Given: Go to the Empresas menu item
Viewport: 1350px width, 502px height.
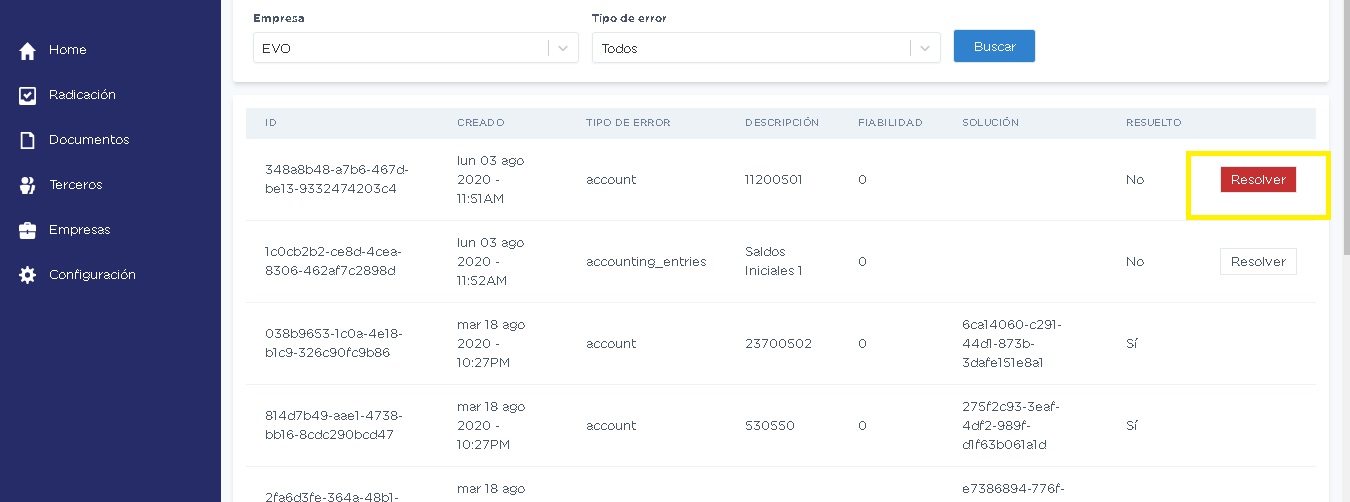Looking at the screenshot, I should [79, 230].
